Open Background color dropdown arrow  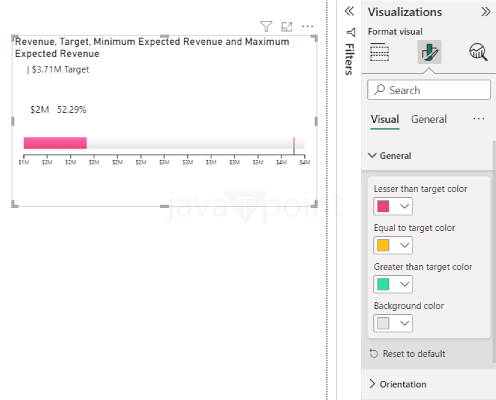[404, 323]
